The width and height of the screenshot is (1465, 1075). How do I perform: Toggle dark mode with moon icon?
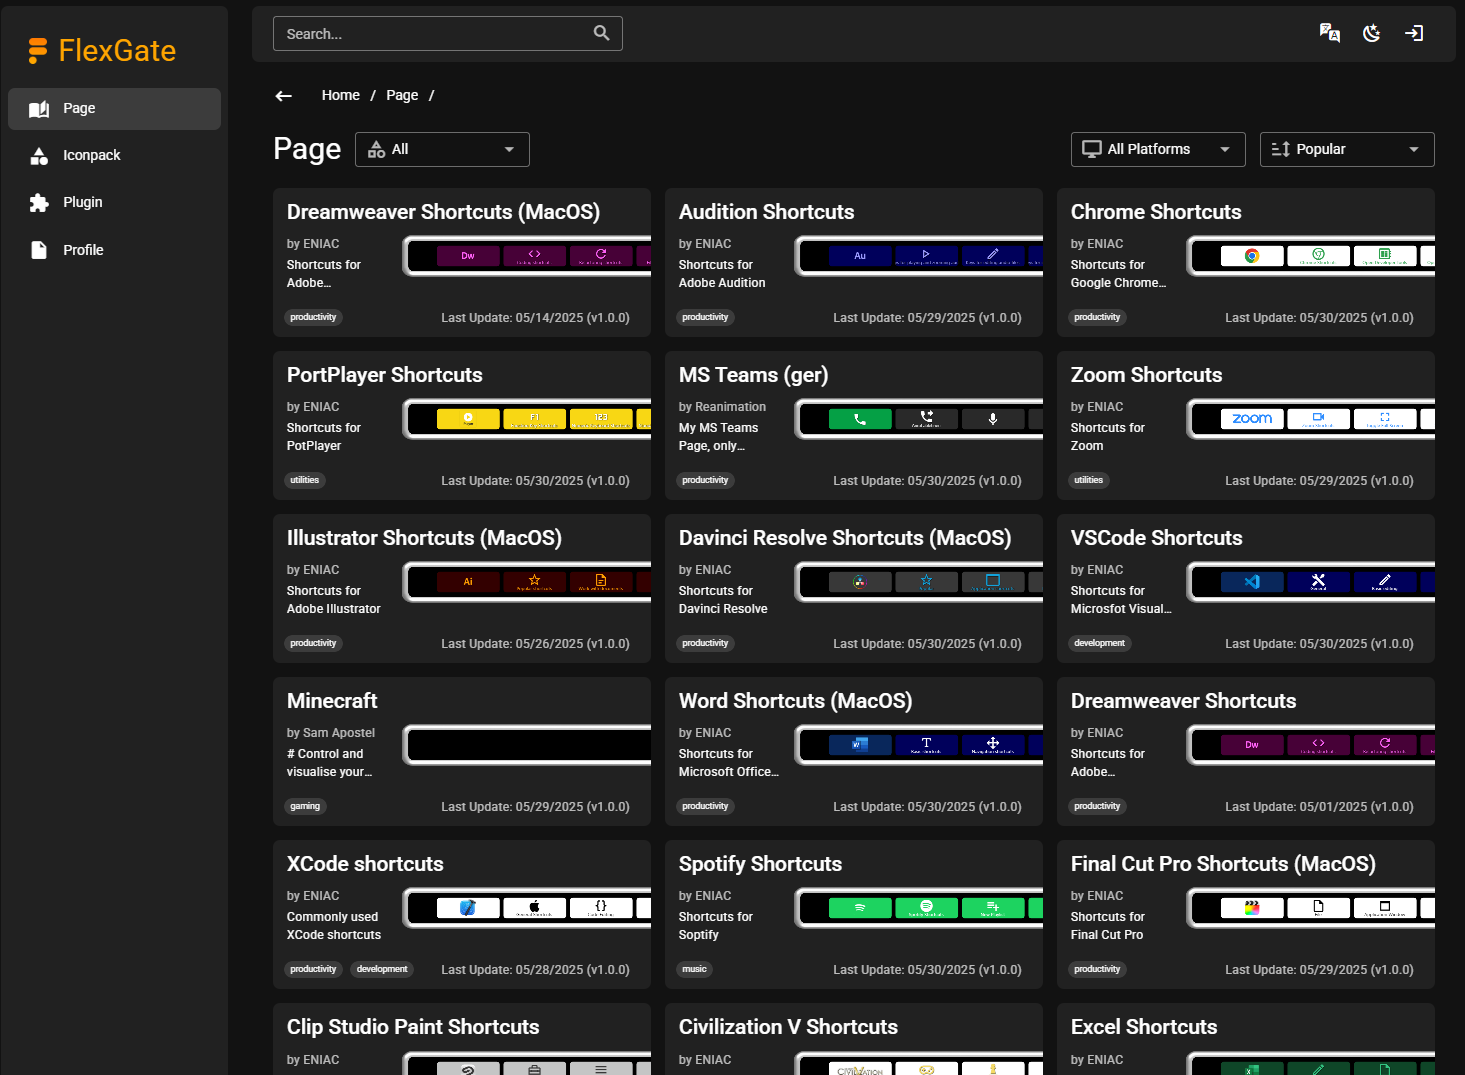pos(1372,33)
